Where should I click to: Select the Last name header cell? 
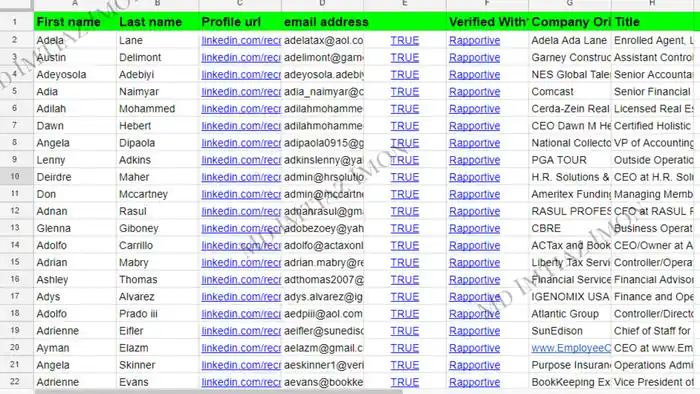click(x=158, y=22)
